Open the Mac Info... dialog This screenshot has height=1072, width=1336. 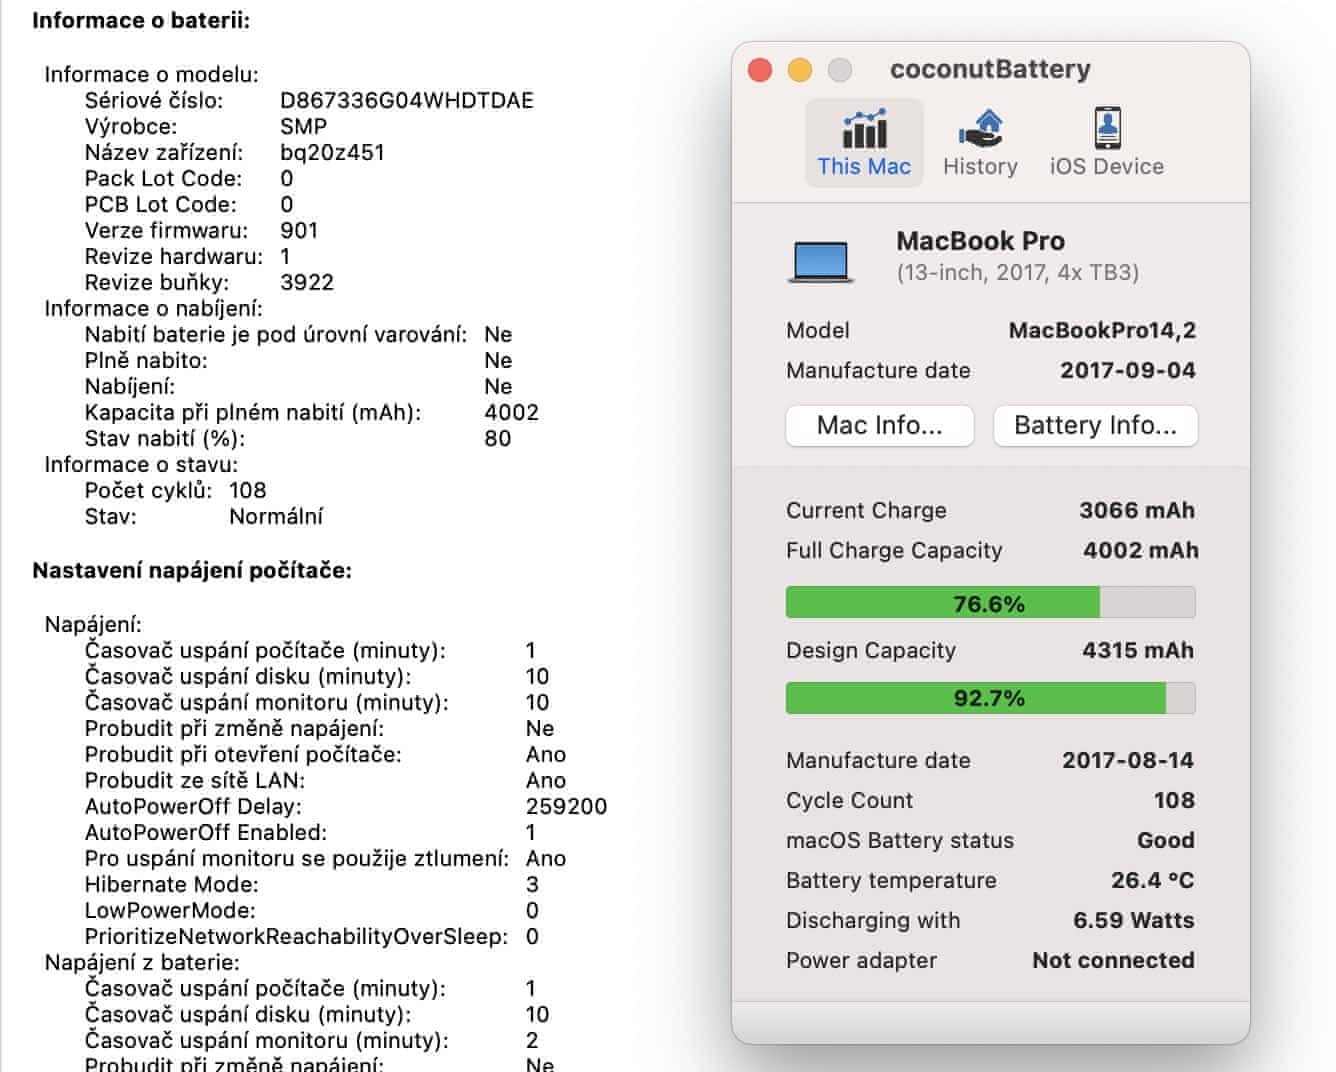pyautogui.click(x=879, y=426)
